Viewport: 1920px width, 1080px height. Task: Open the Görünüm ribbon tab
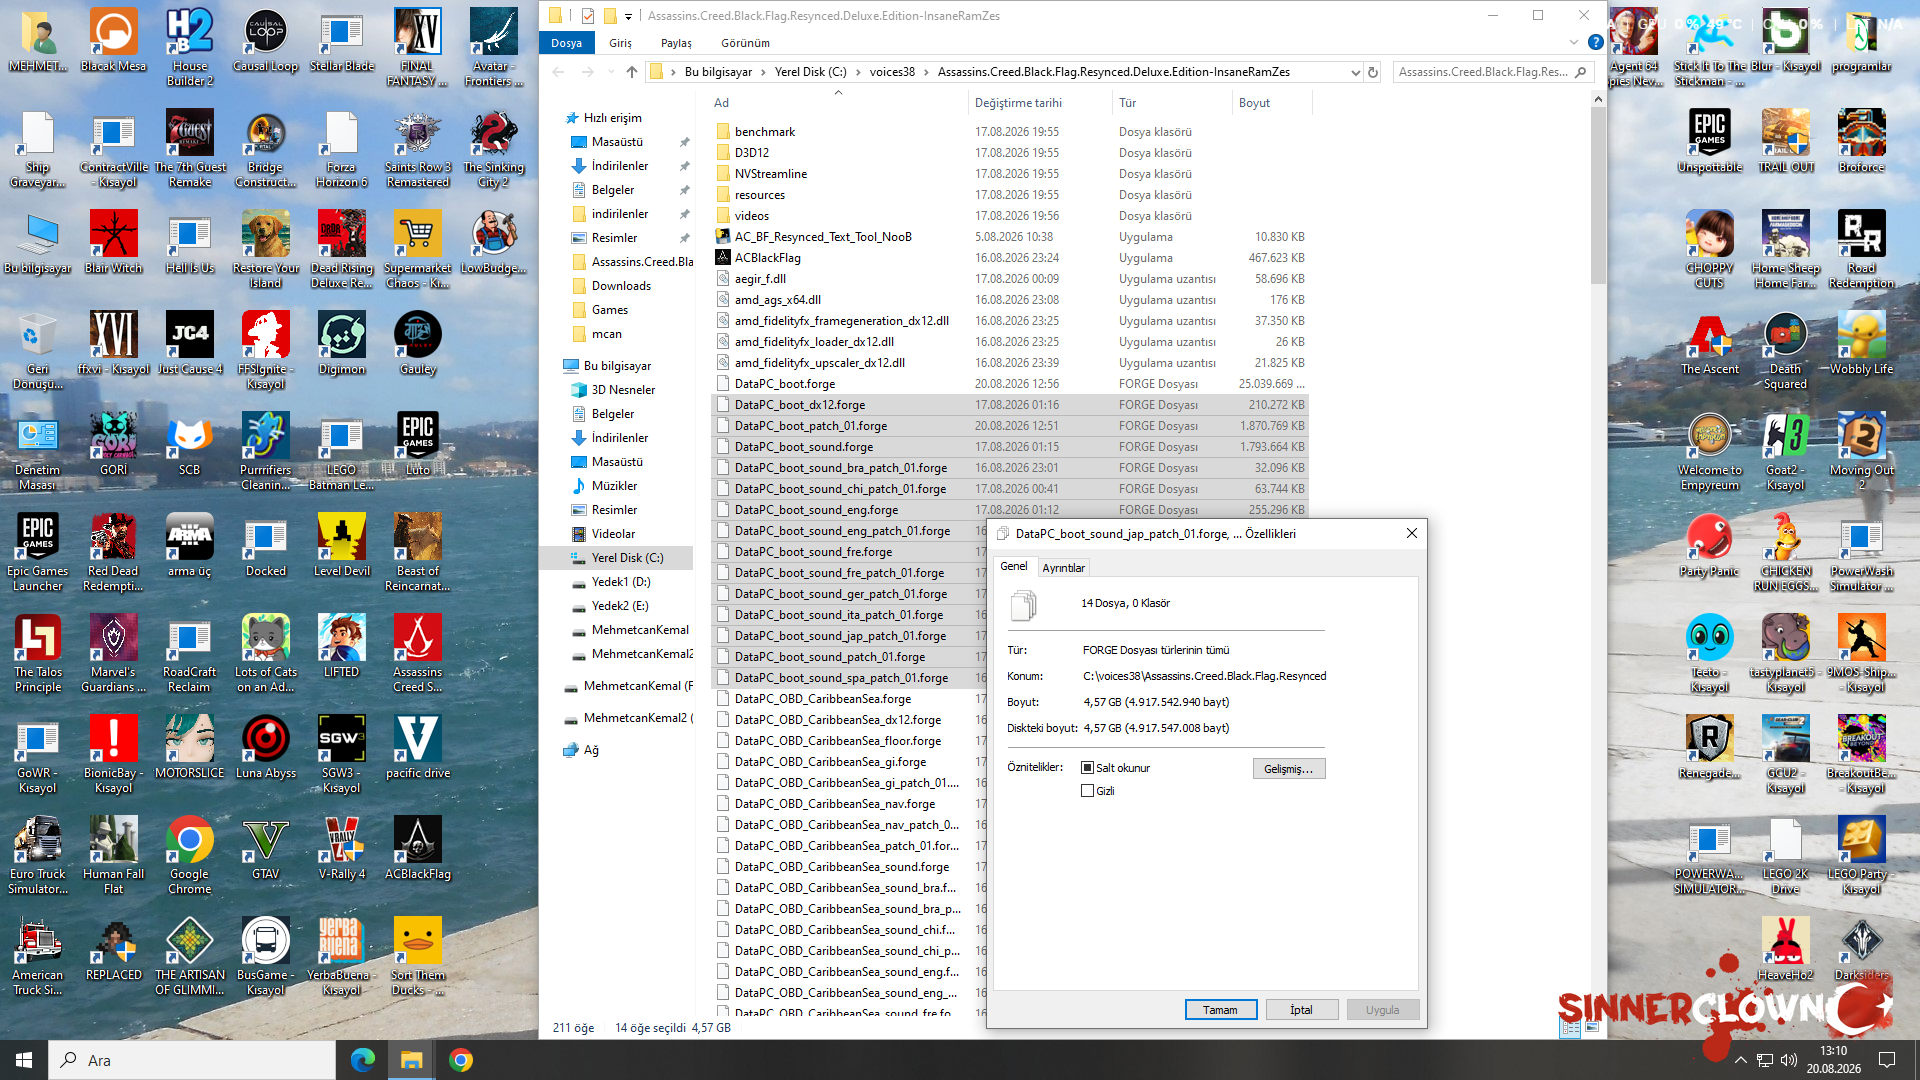[745, 43]
